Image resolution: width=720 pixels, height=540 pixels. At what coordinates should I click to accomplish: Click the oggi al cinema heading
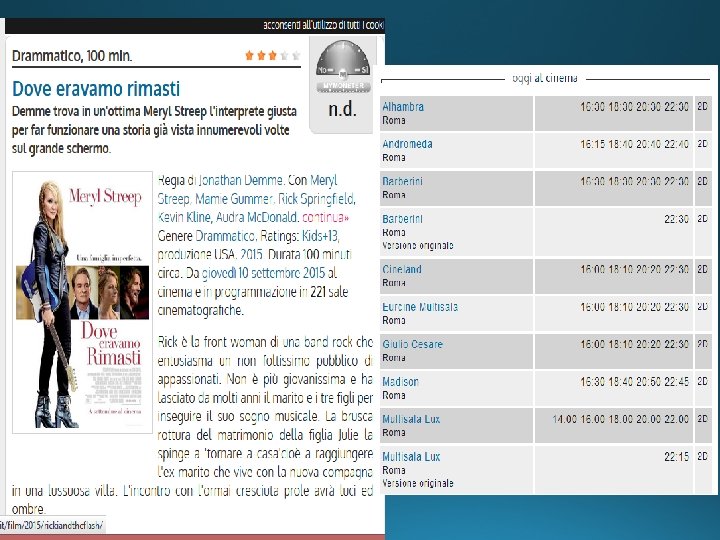(545, 79)
